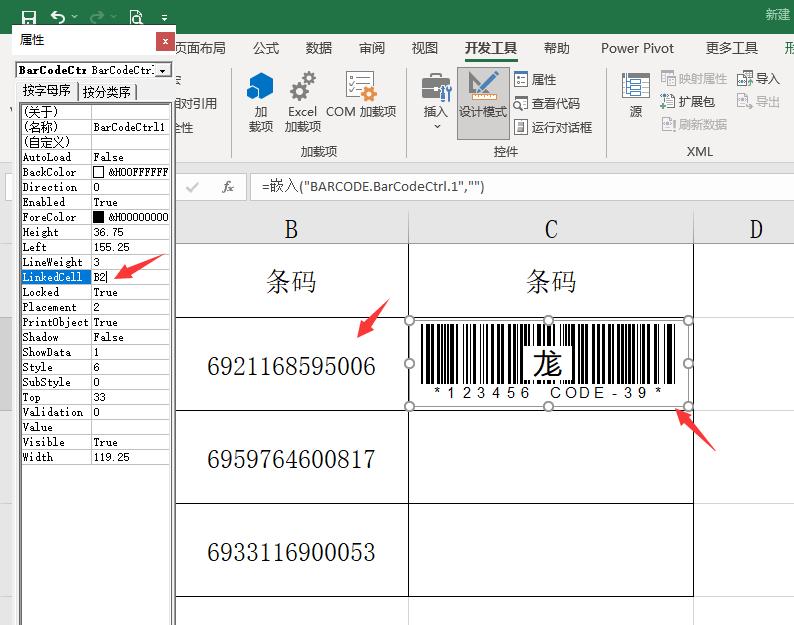794x625 pixels.
Task: Click the Undo arrow icon
Action: 58,17
